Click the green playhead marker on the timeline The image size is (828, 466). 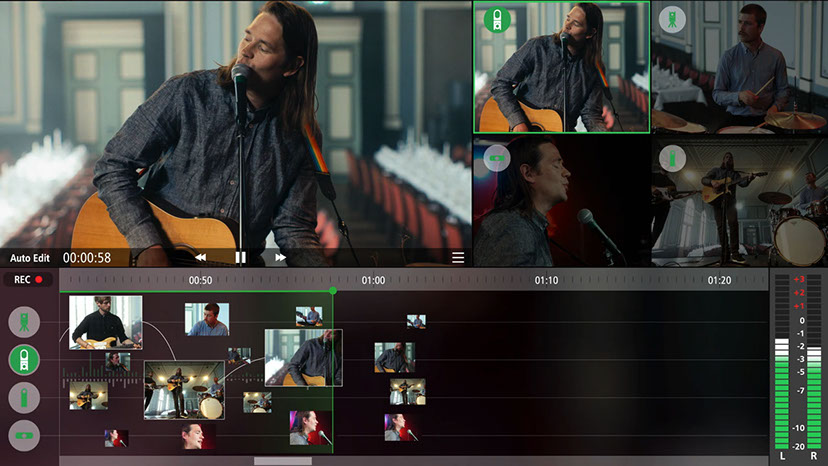(x=333, y=291)
